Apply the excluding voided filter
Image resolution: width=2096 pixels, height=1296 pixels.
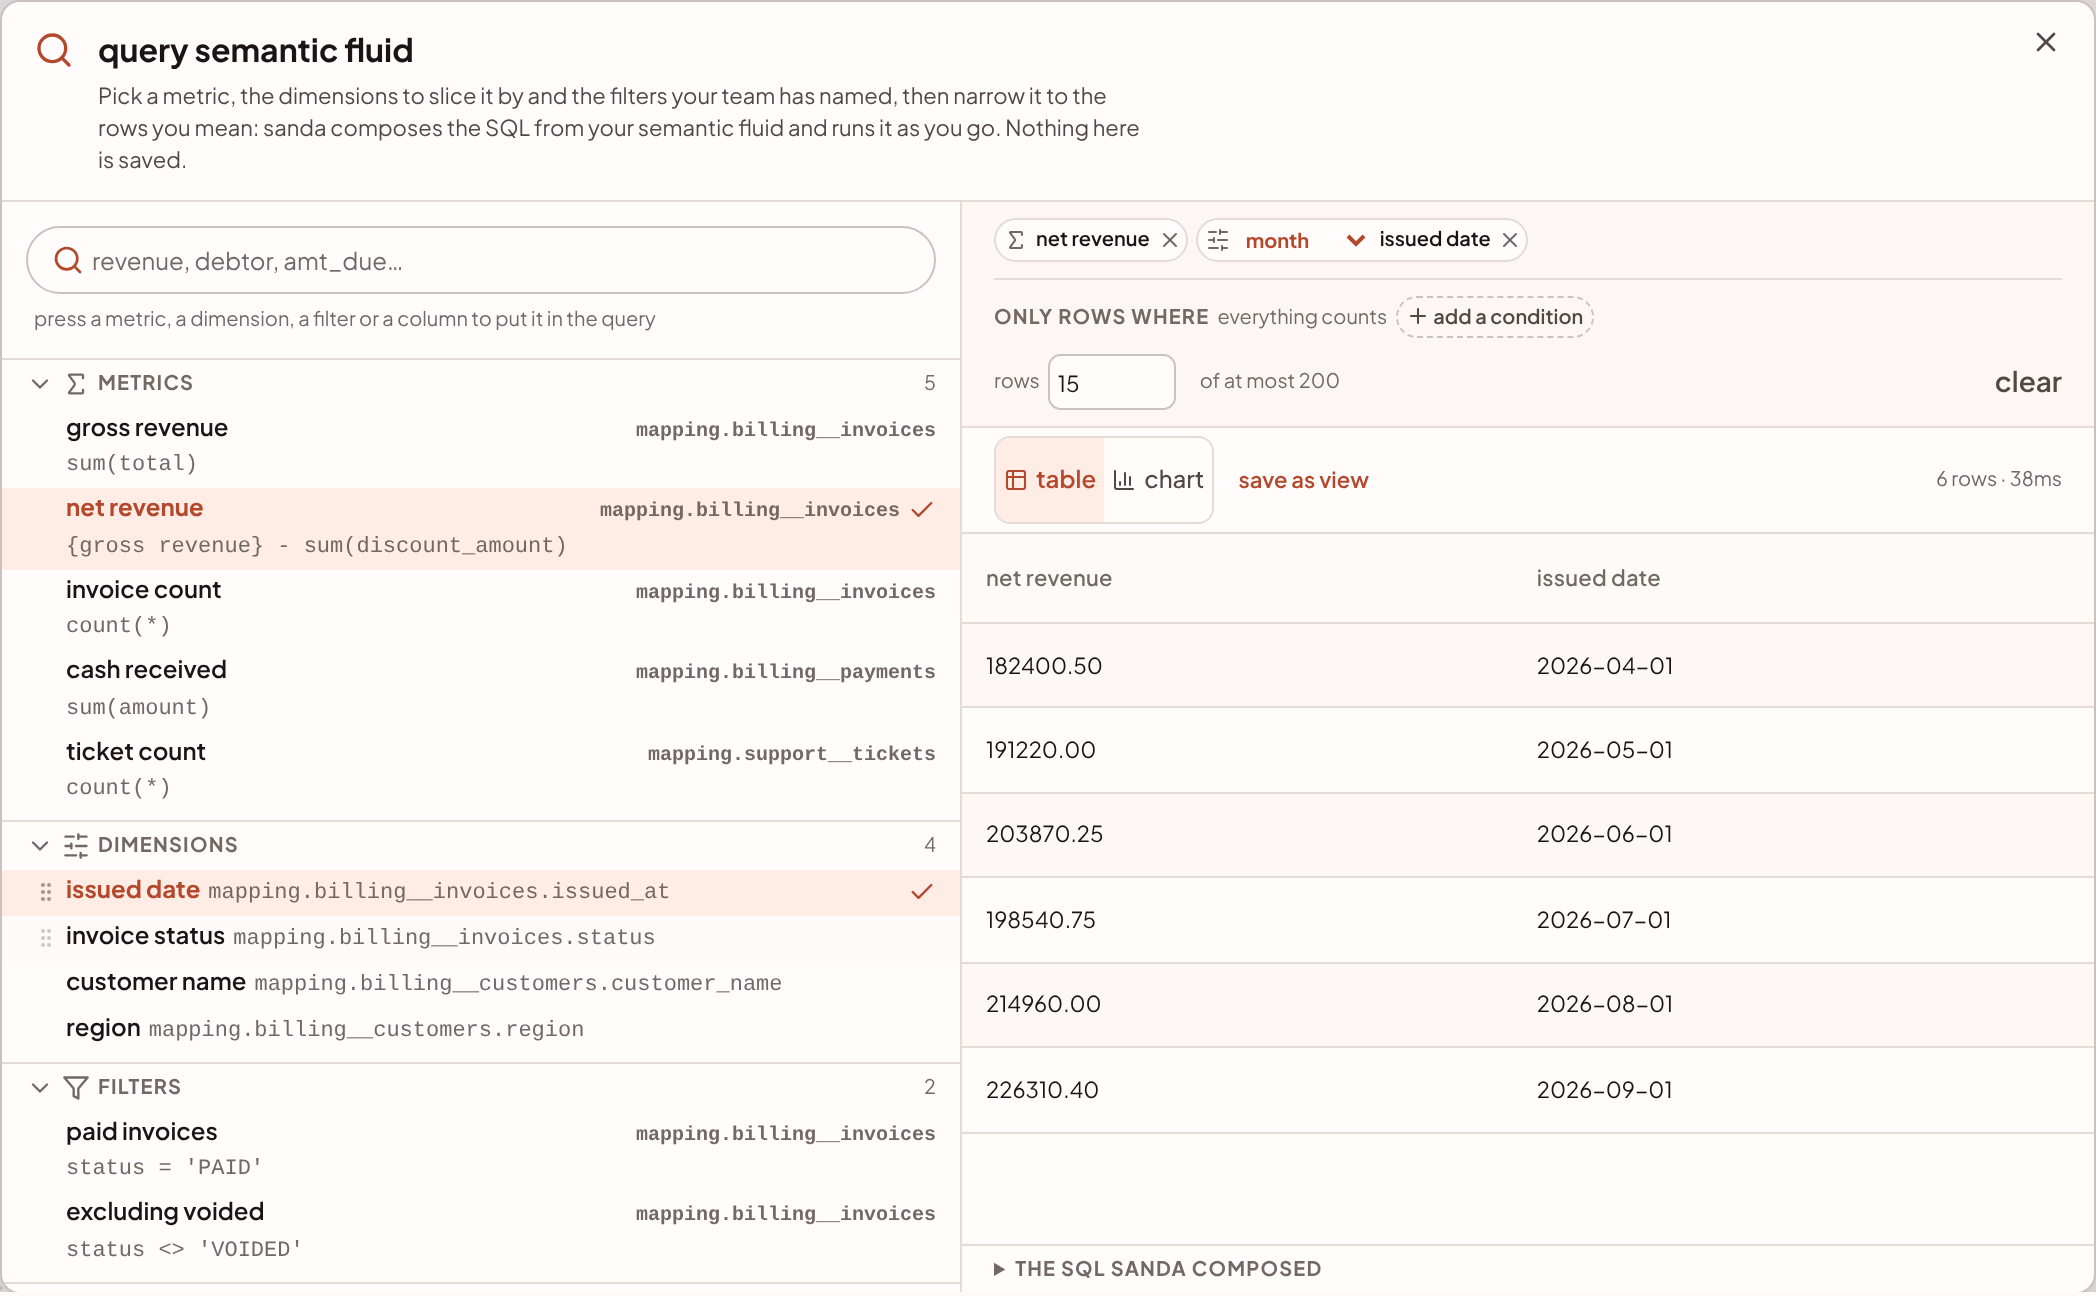[x=481, y=1230]
